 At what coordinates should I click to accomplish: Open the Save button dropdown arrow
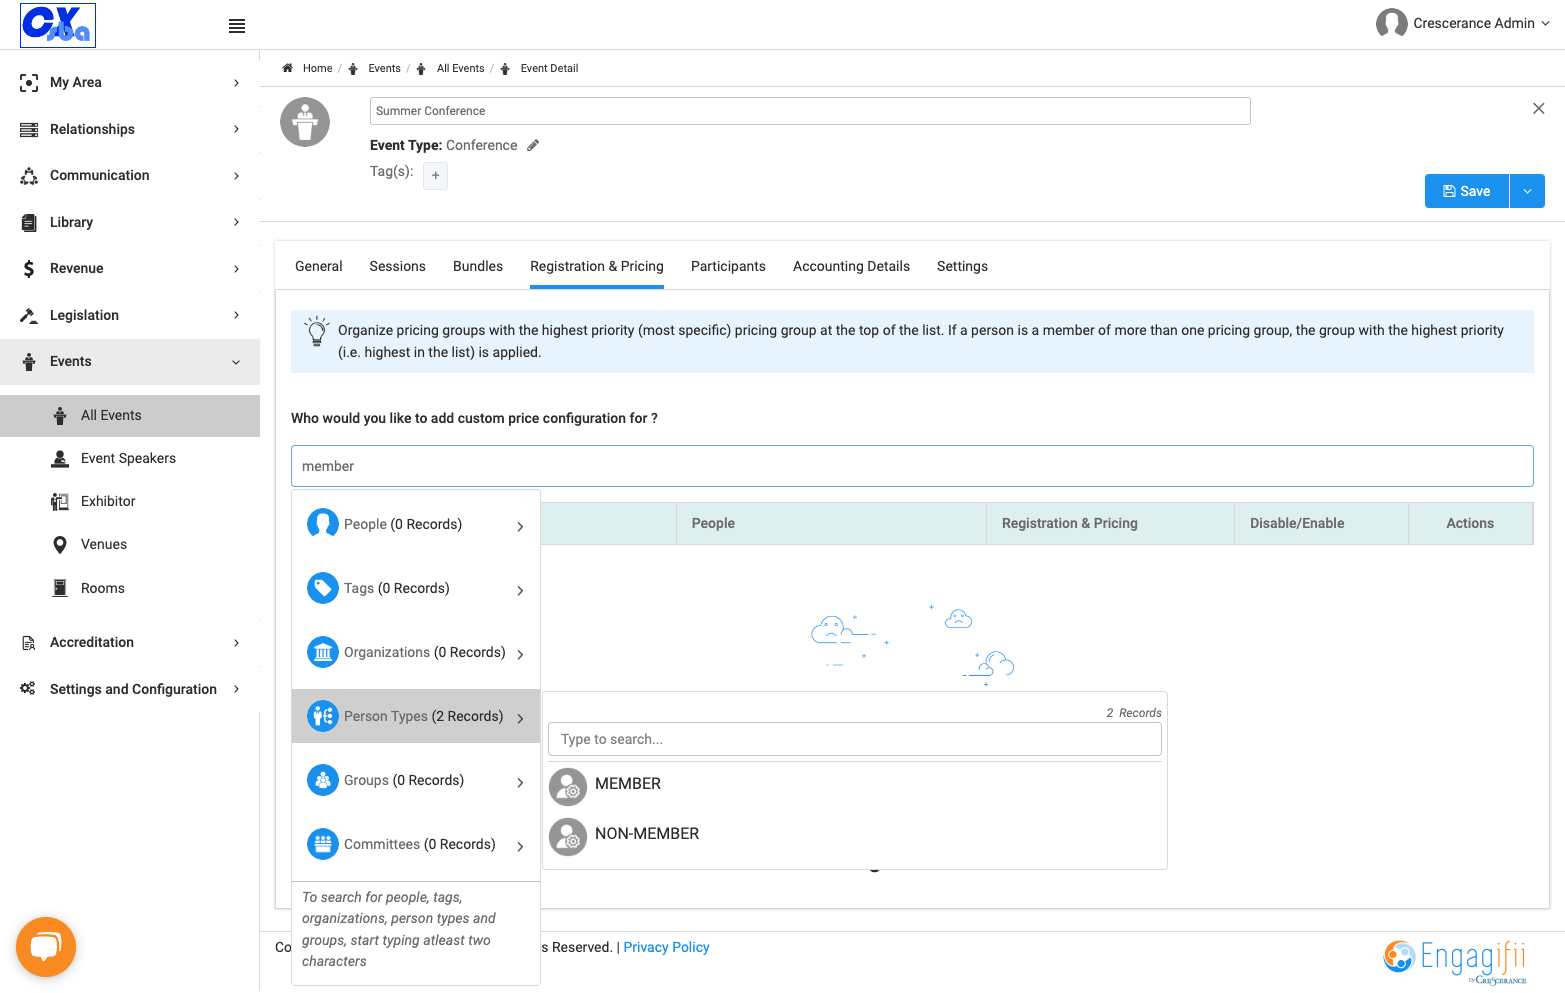click(x=1527, y=191)
